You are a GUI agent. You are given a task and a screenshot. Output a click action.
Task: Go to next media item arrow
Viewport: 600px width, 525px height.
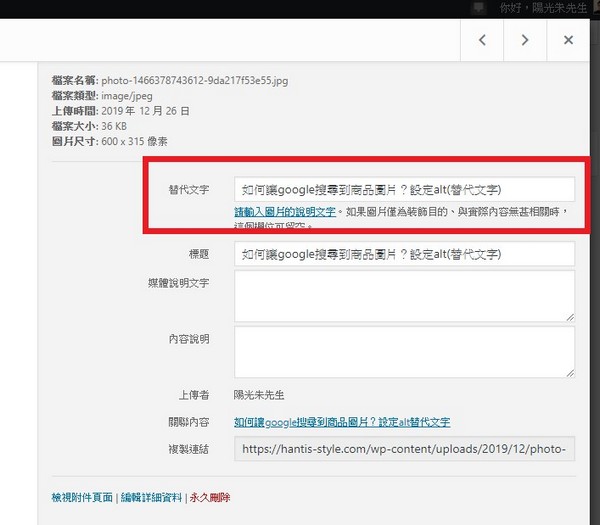(525, 40)
